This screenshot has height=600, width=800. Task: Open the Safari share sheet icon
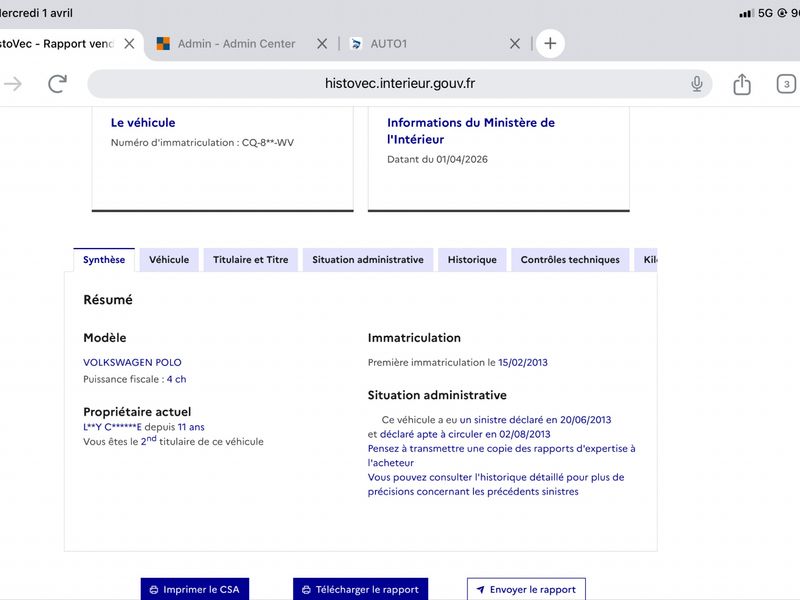point(742,84)
